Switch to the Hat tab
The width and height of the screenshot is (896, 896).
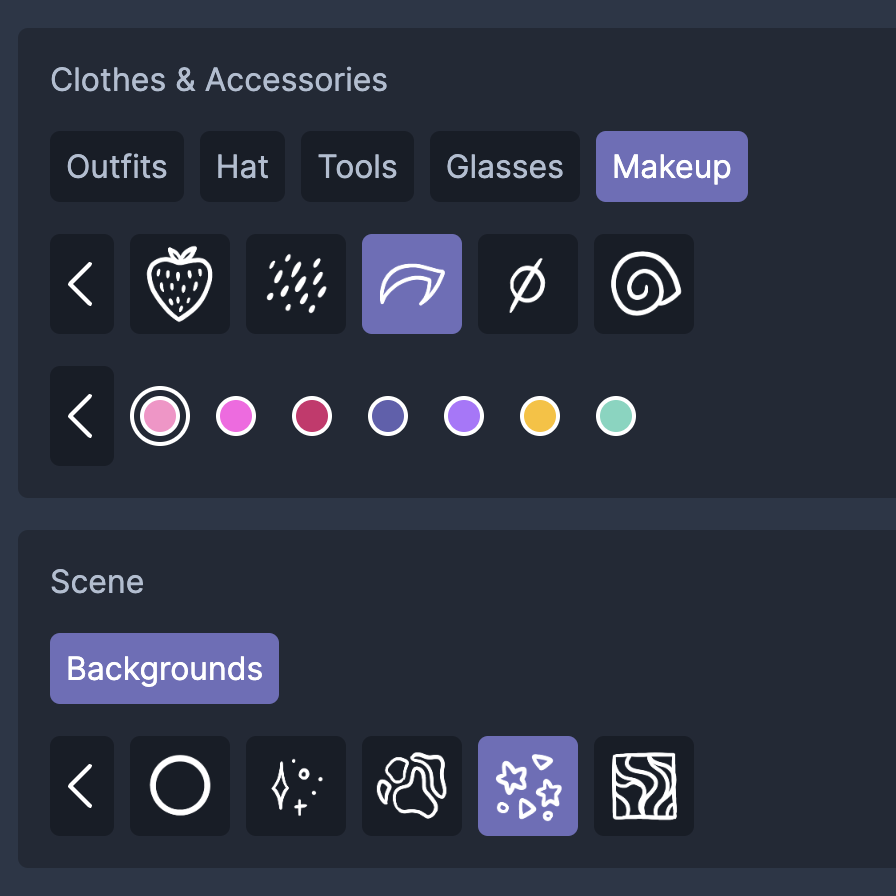pyautogui.click(x=242, y=166)
